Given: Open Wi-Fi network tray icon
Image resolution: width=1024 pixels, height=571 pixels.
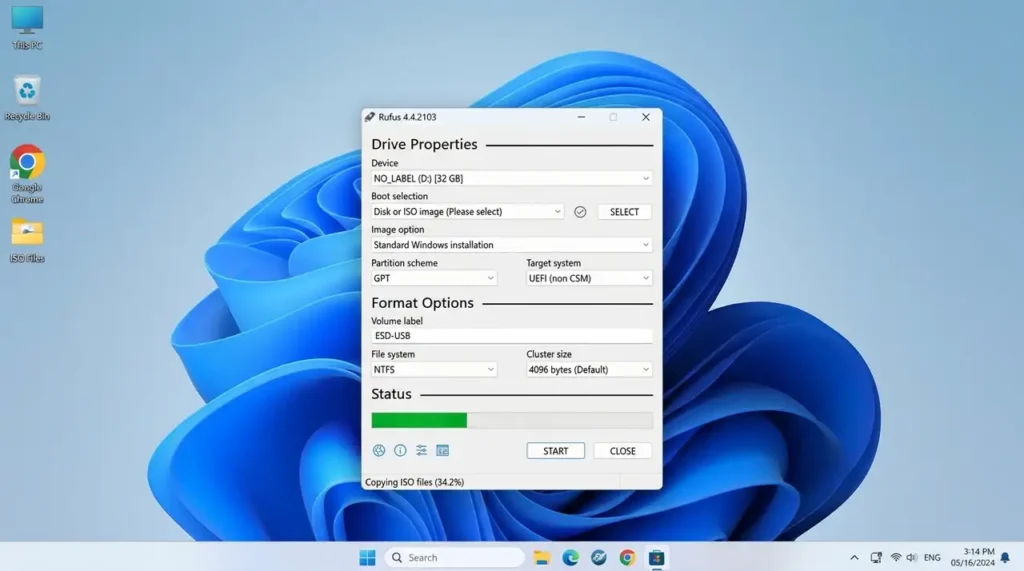Looking at the screenshot, I should coord(896,557).
